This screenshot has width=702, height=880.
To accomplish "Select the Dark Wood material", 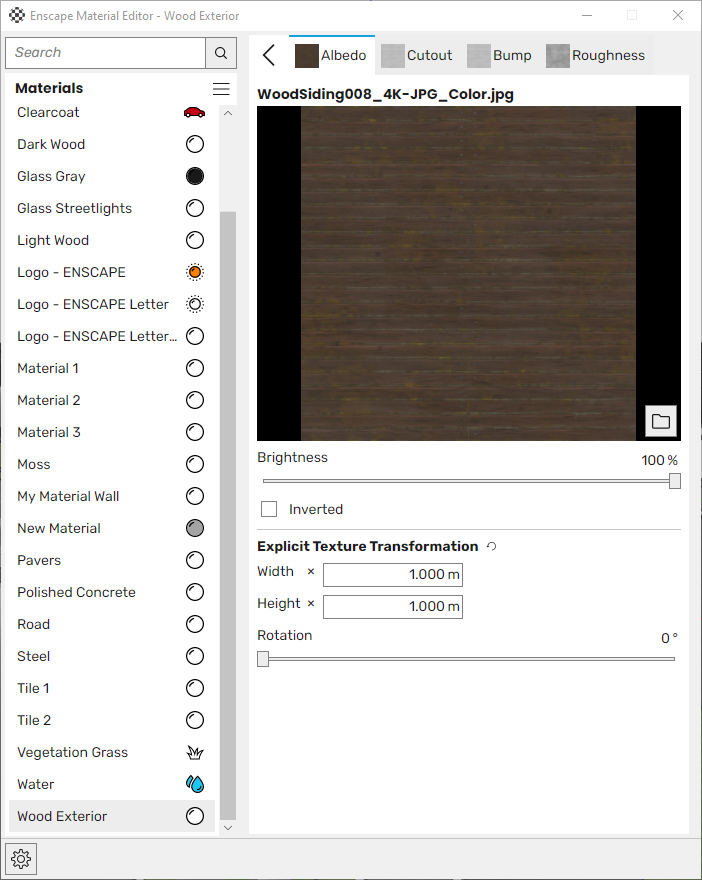I will point(112,144).
